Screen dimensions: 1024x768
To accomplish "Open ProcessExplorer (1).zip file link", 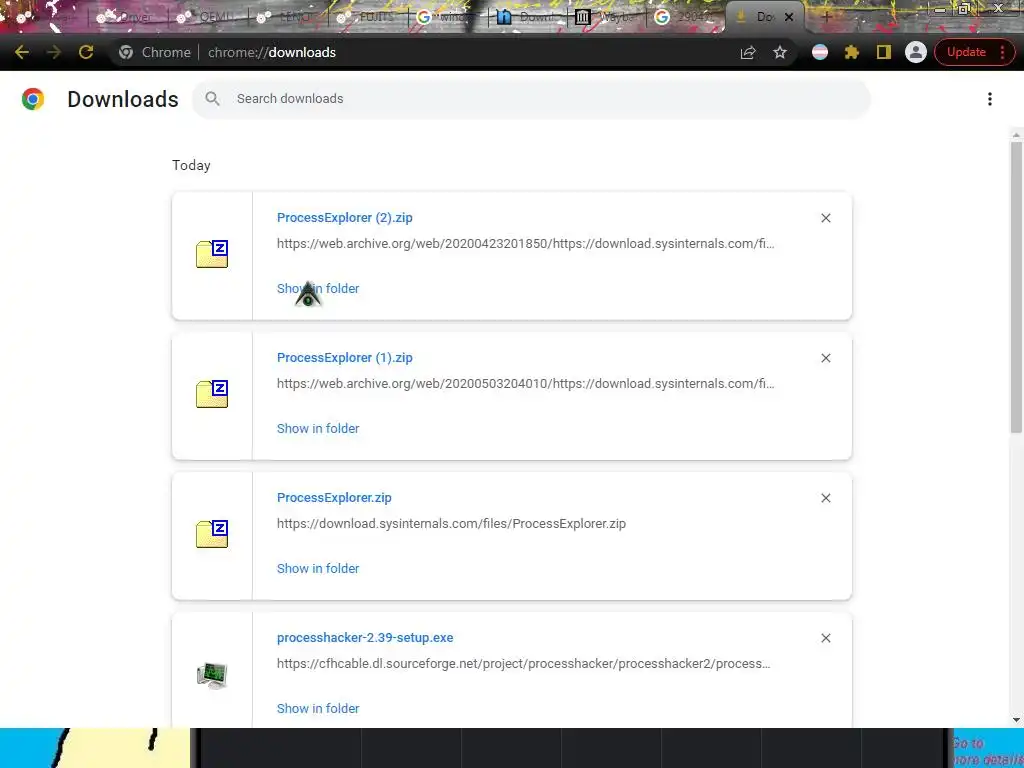I will (x=344, y=358).
